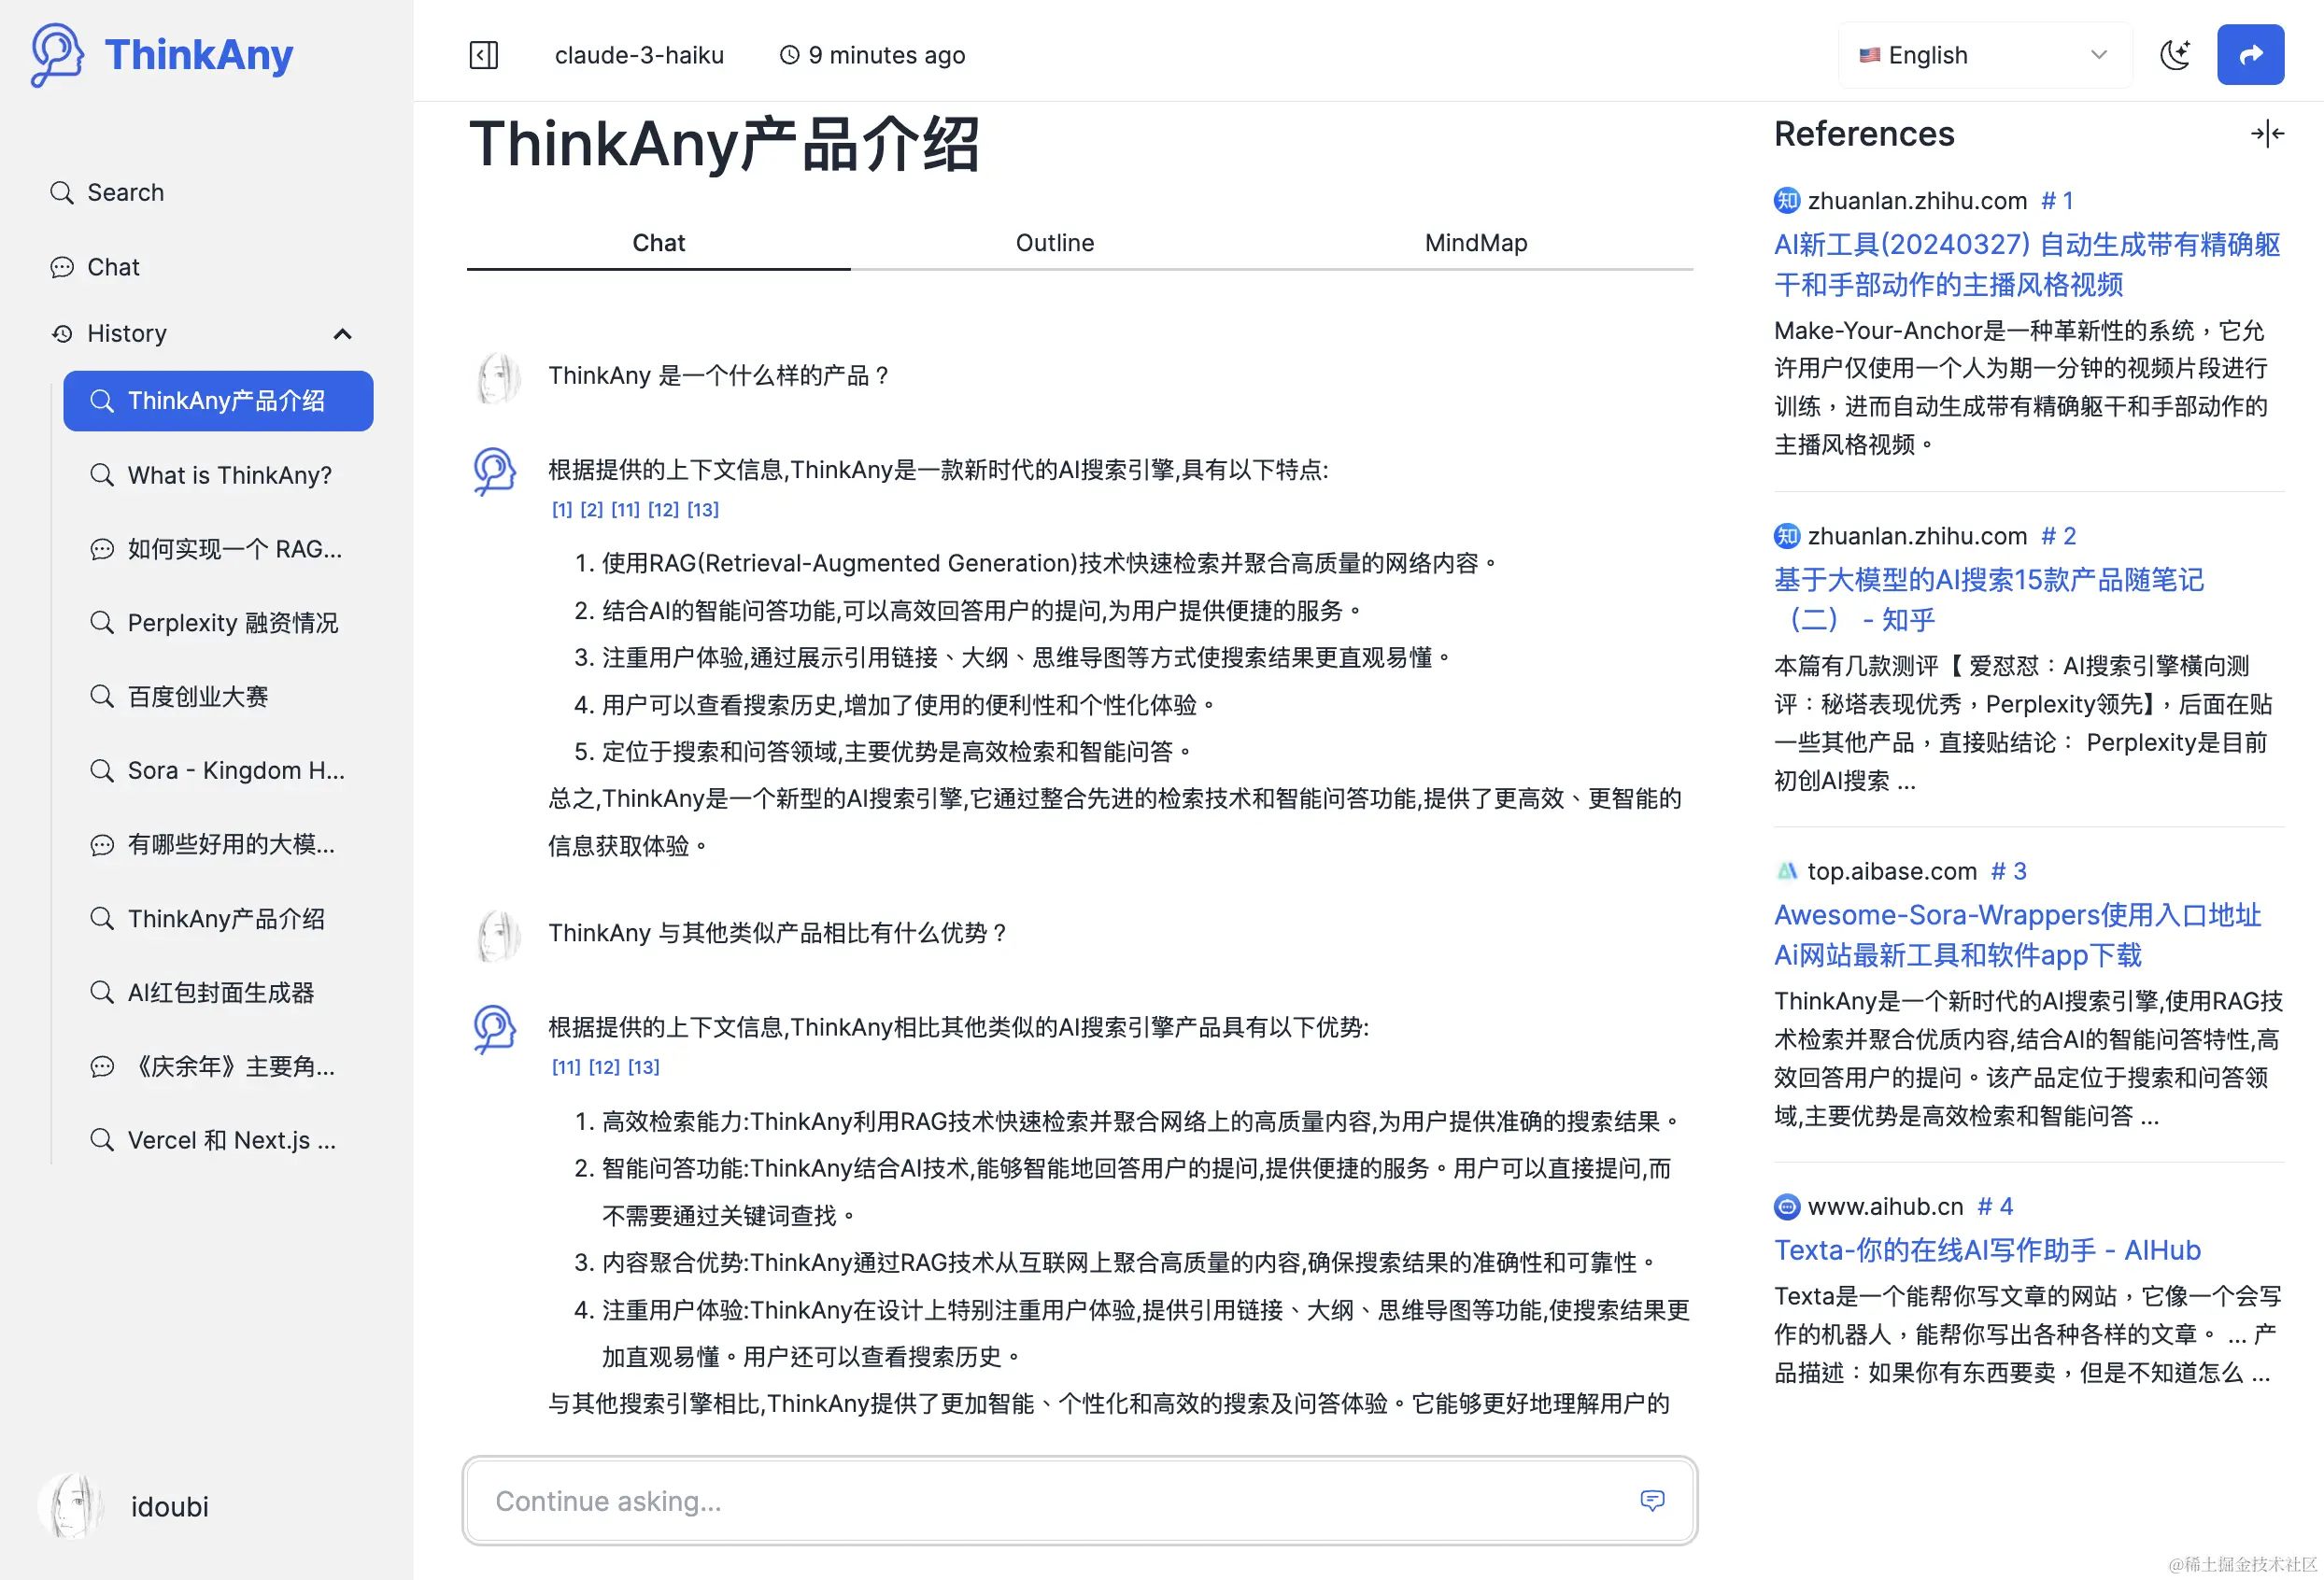Image resolution: width=2324 pixels, height=1580 pixels.
Task: Open Chat from the sidebar
Action: click(113, 267)
